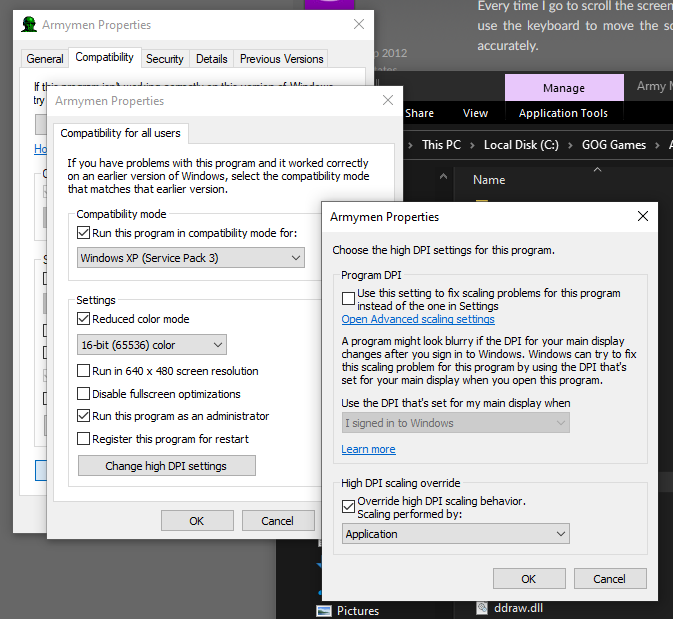This screenshot has width=673, height=619.
Task: Close the Compatibility for all users dialog
Action: [x=388, y=100]
